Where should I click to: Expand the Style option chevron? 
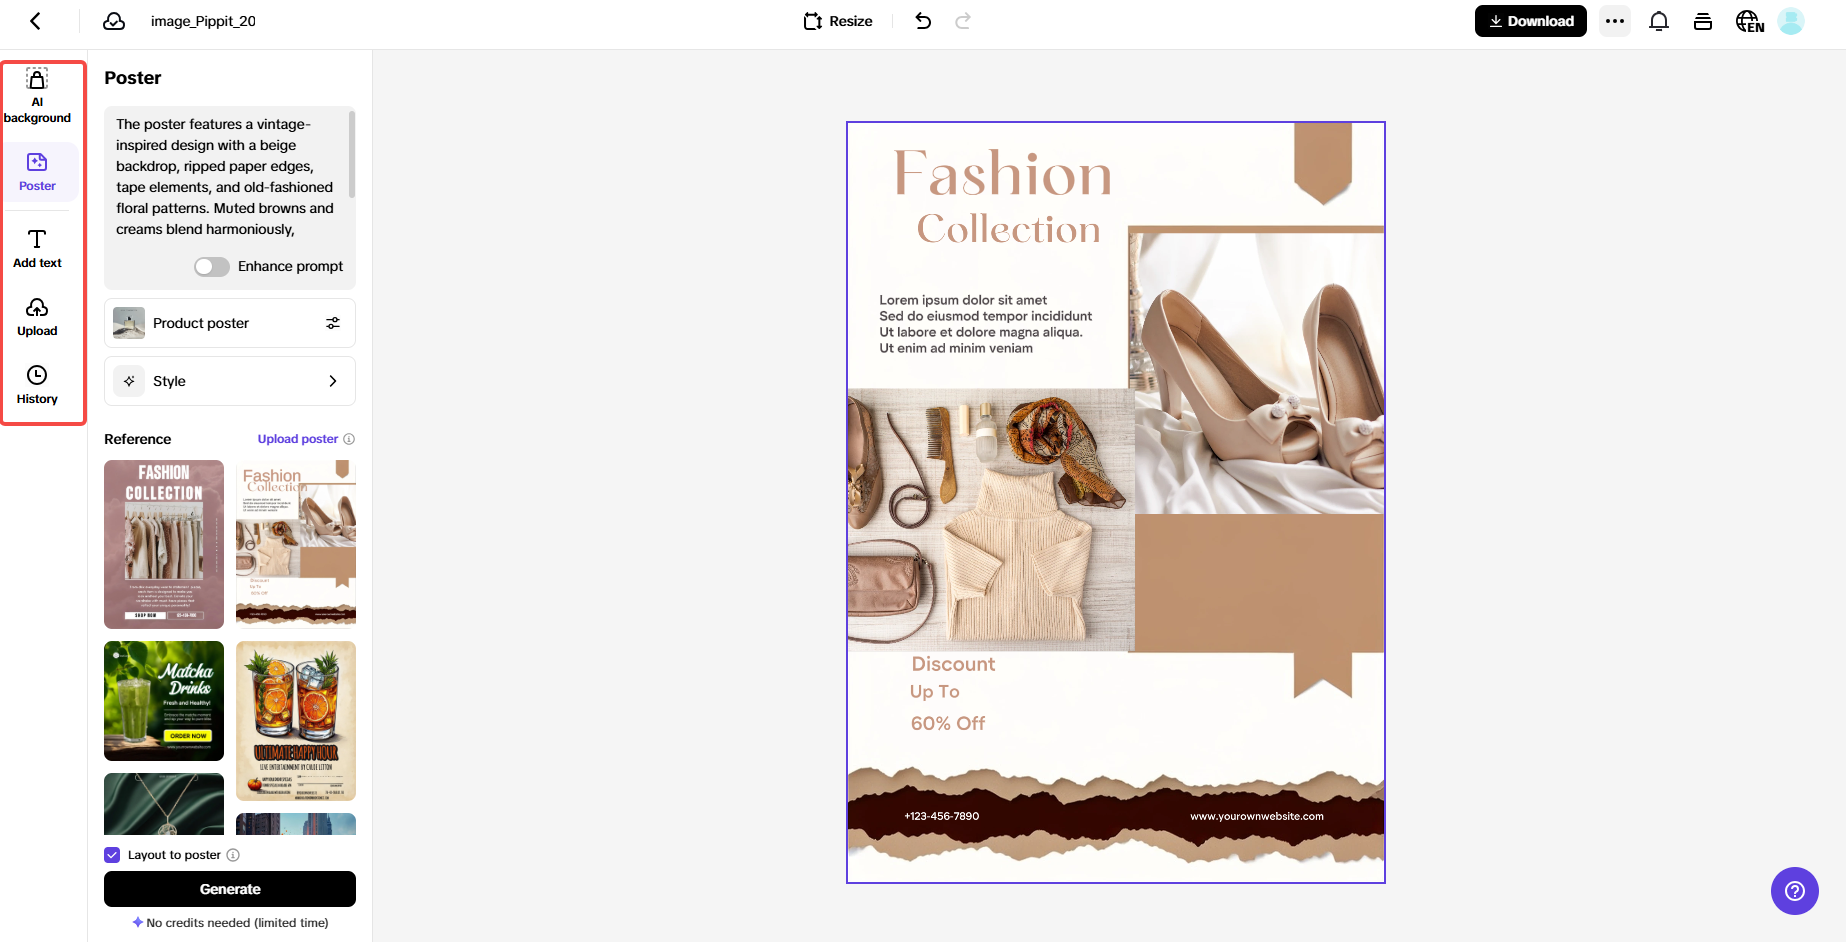333,381
